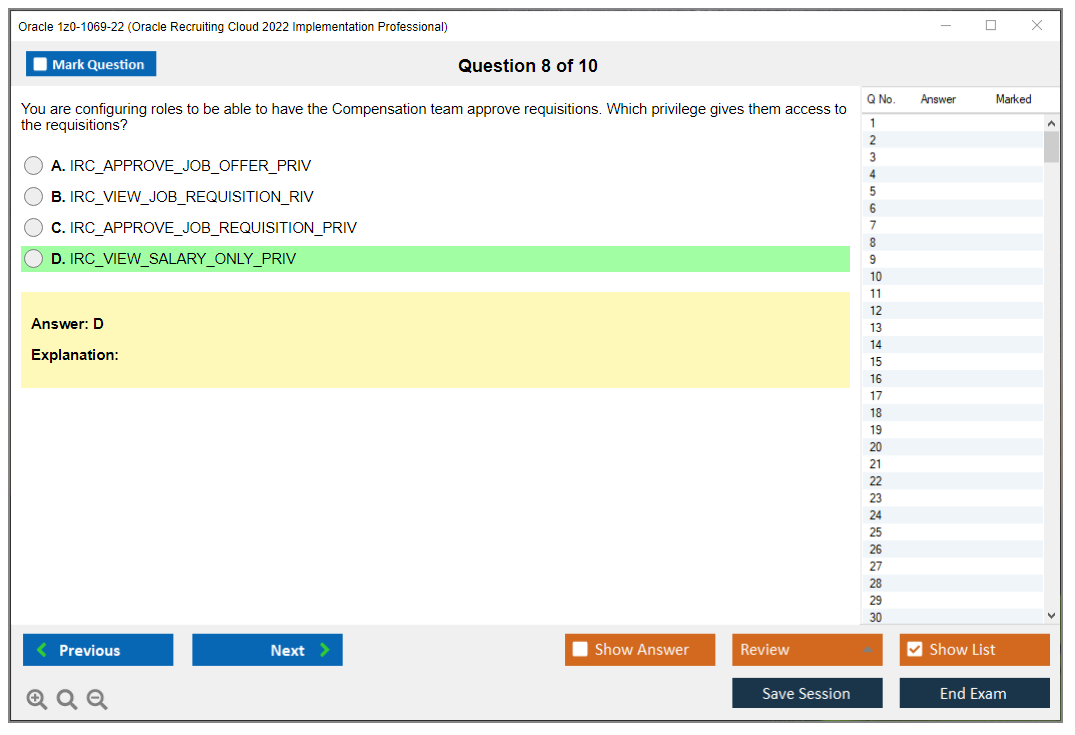Click the reset zoom magnifier icon

click(x=66, y=699)
